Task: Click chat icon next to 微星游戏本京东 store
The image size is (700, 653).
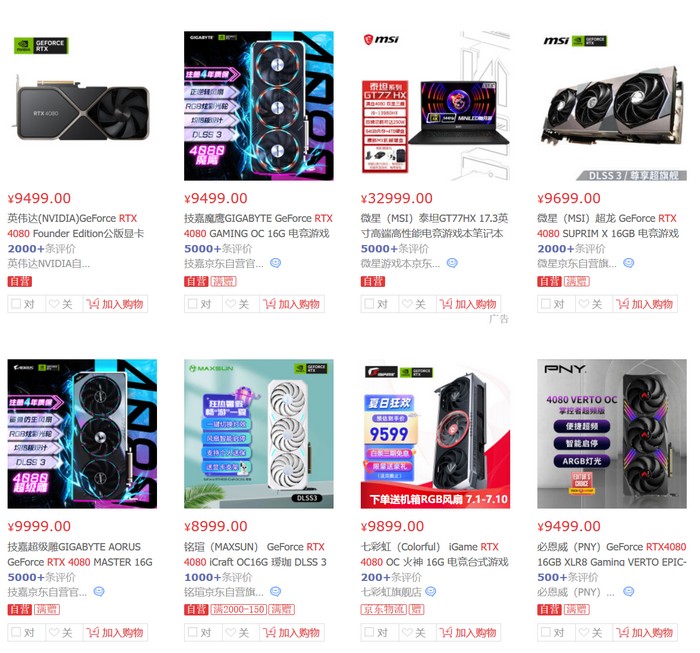Action: (452, 263)
